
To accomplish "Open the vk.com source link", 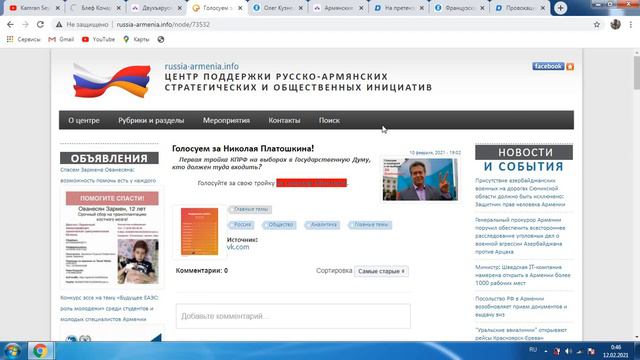I will [x=238, y=247].
